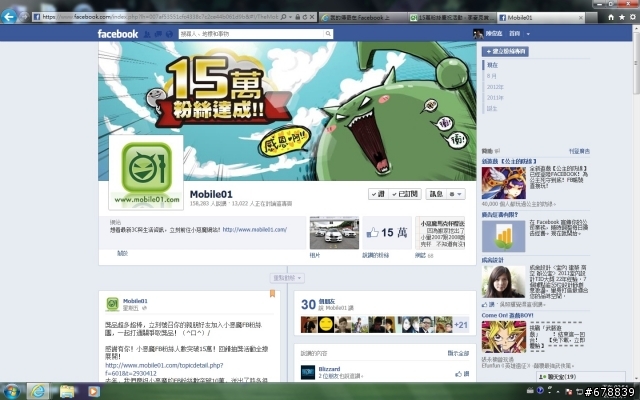Select 8月 in timeline navigator

tap(491, 76)
